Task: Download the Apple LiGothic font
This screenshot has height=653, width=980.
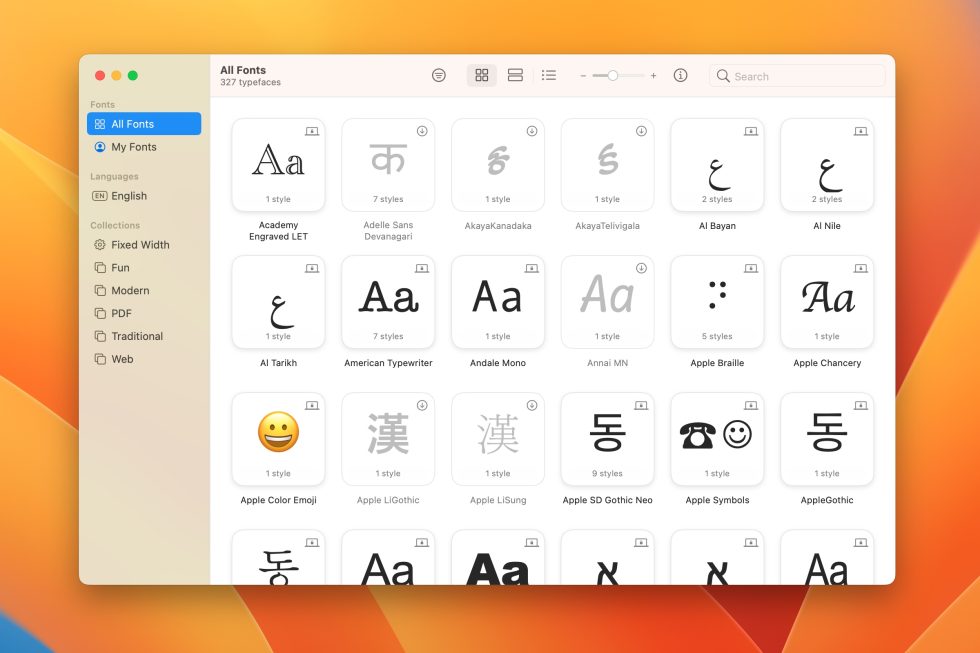Action: [x=422, y=405]
